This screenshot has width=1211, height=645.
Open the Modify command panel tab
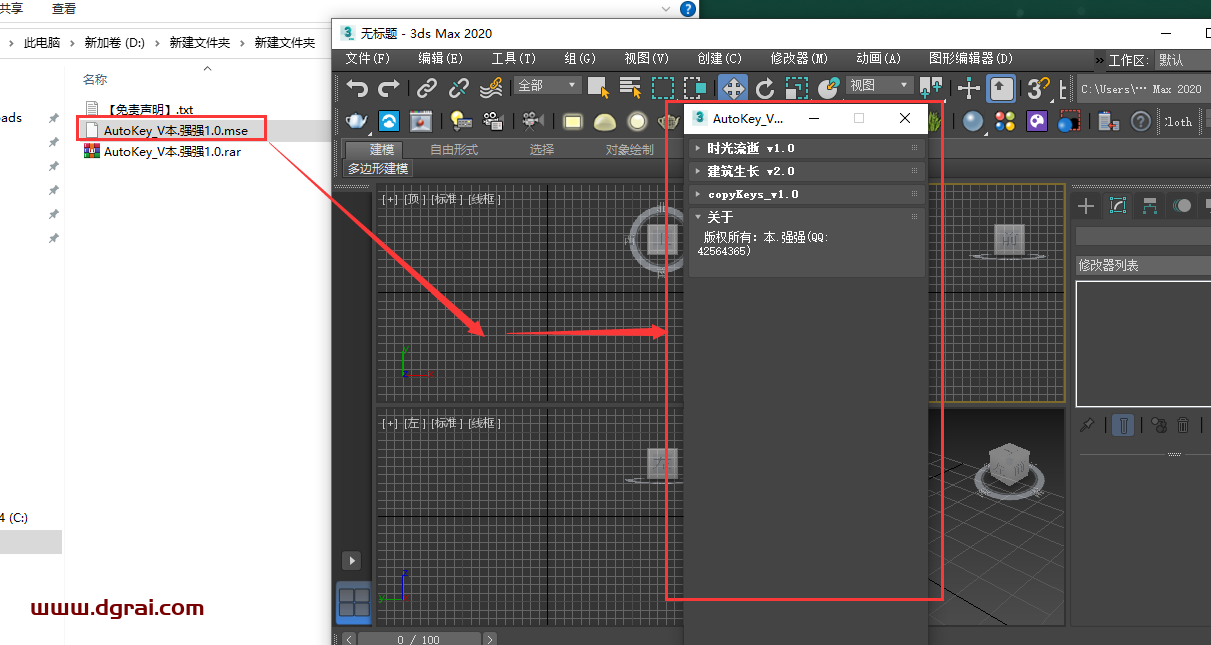pyautogui.click(x=1118, y=206)
